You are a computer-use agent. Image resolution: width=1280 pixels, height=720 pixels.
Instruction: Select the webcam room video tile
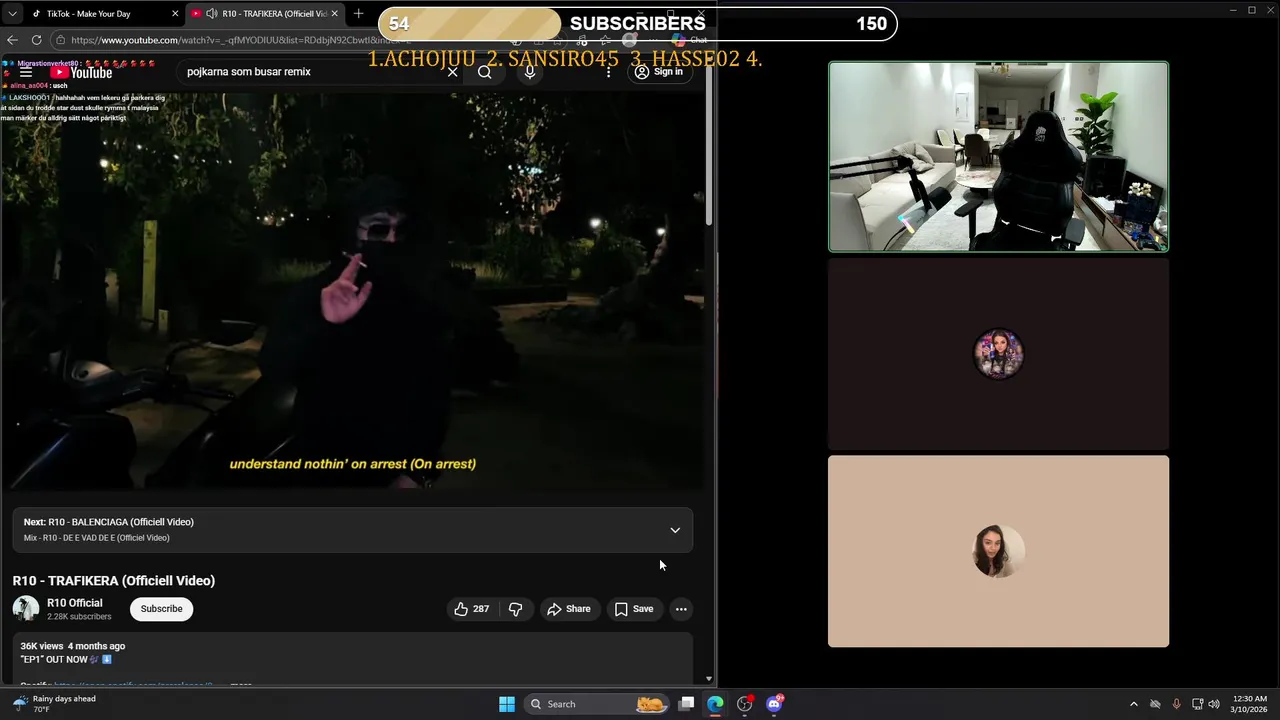(x=998, y=156)
